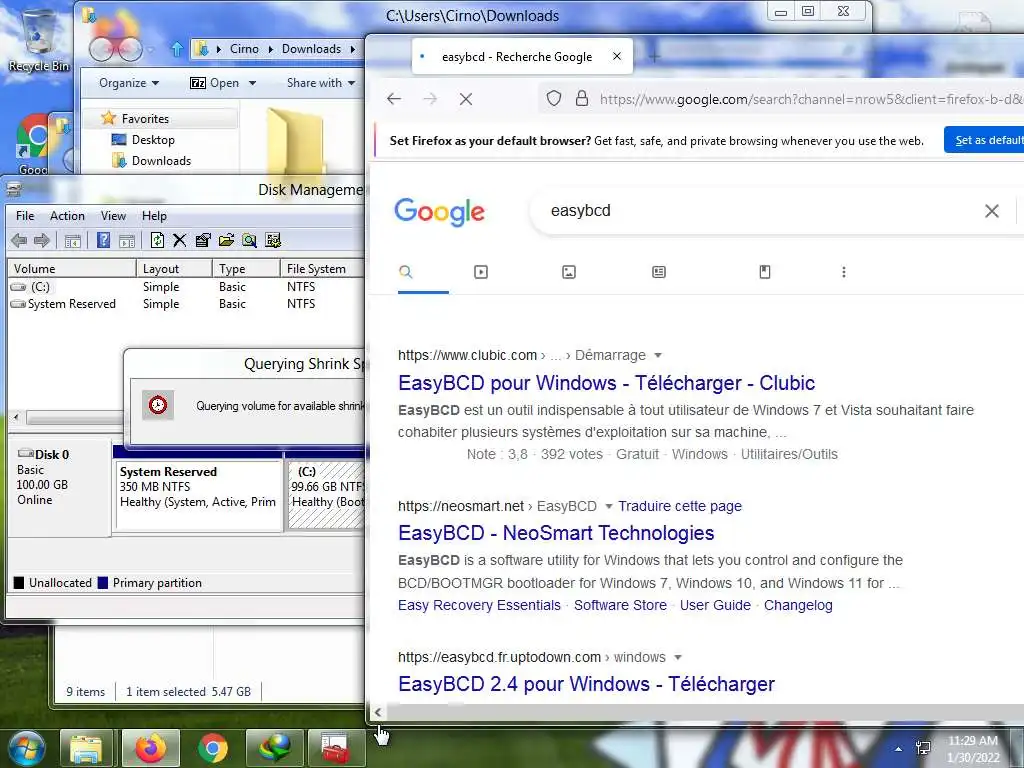Open Chrome from taskbar
Viewport: 1024px width, 768px height.
pyautogui.click(x=212, y=748)
